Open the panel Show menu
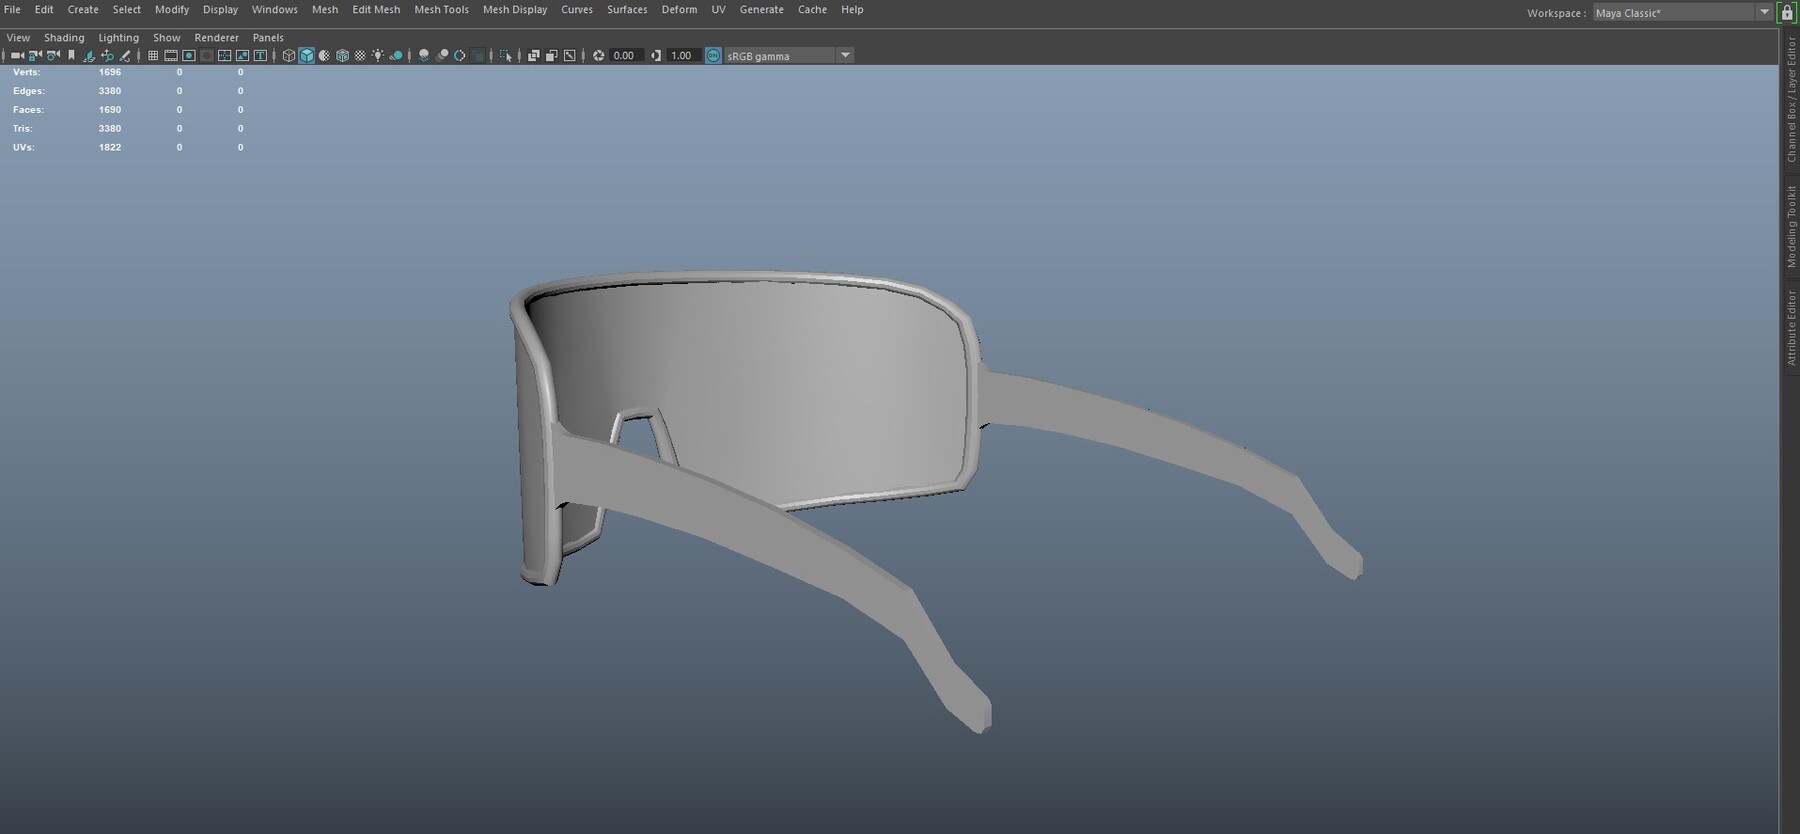This screenshot has width=1800, height=834. (166, 37)
